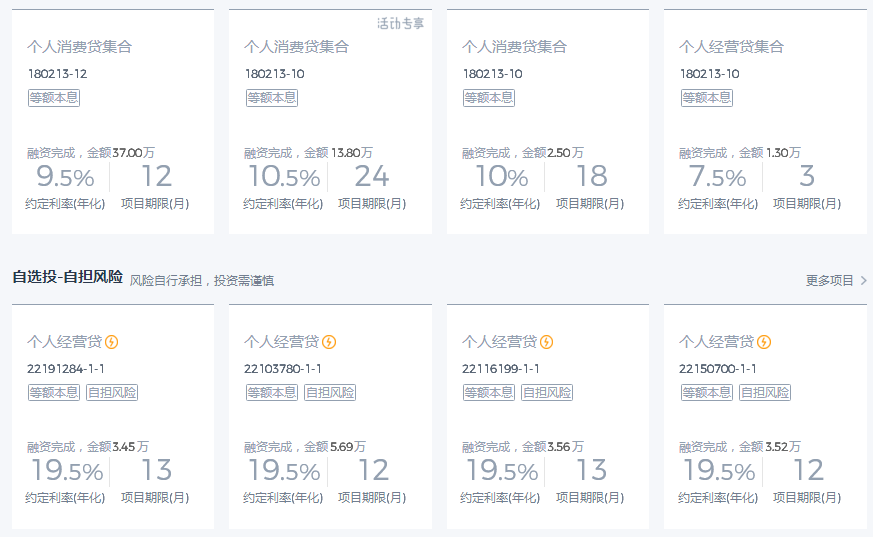Click 融资完成，金额1.30万 text
The height and width of the screenshot is (537, 873).
coord(740,152)
